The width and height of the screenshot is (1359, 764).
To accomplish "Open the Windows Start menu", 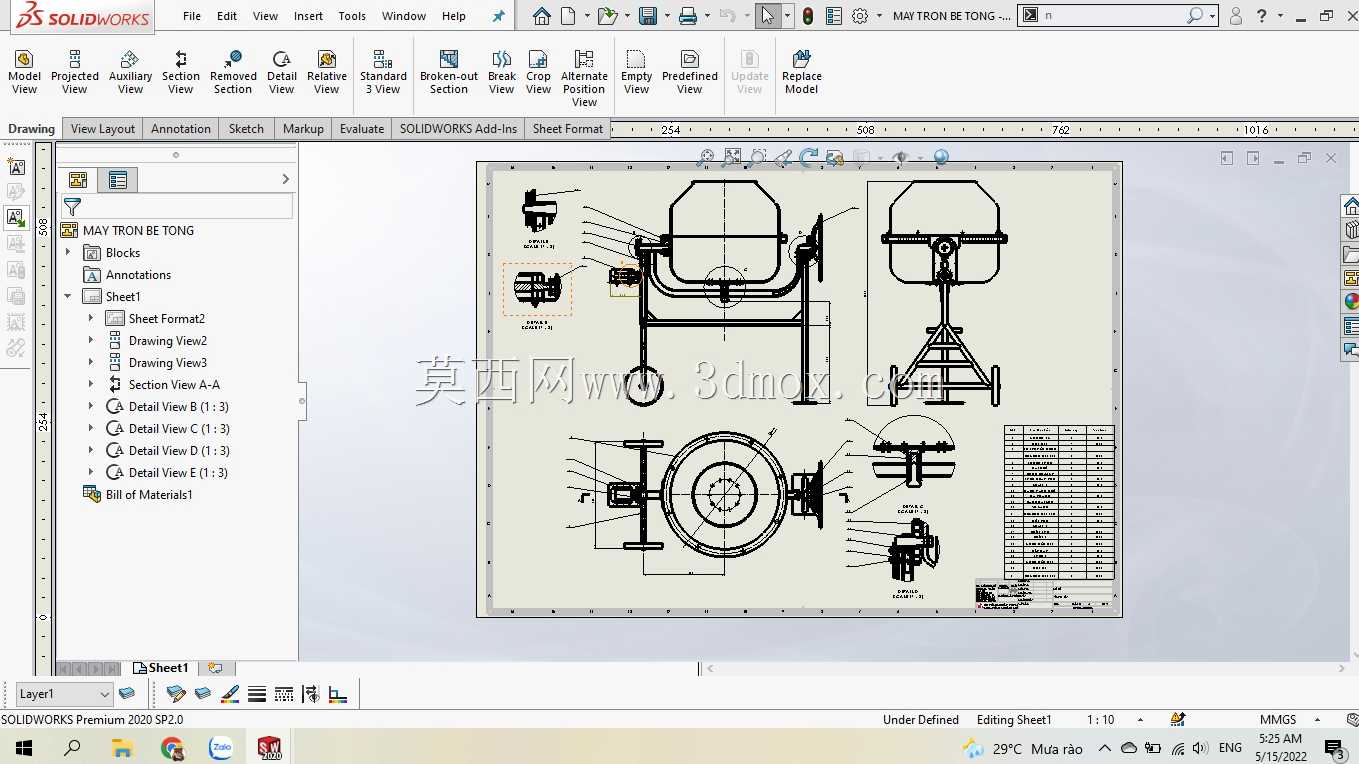I will [23, 748].
